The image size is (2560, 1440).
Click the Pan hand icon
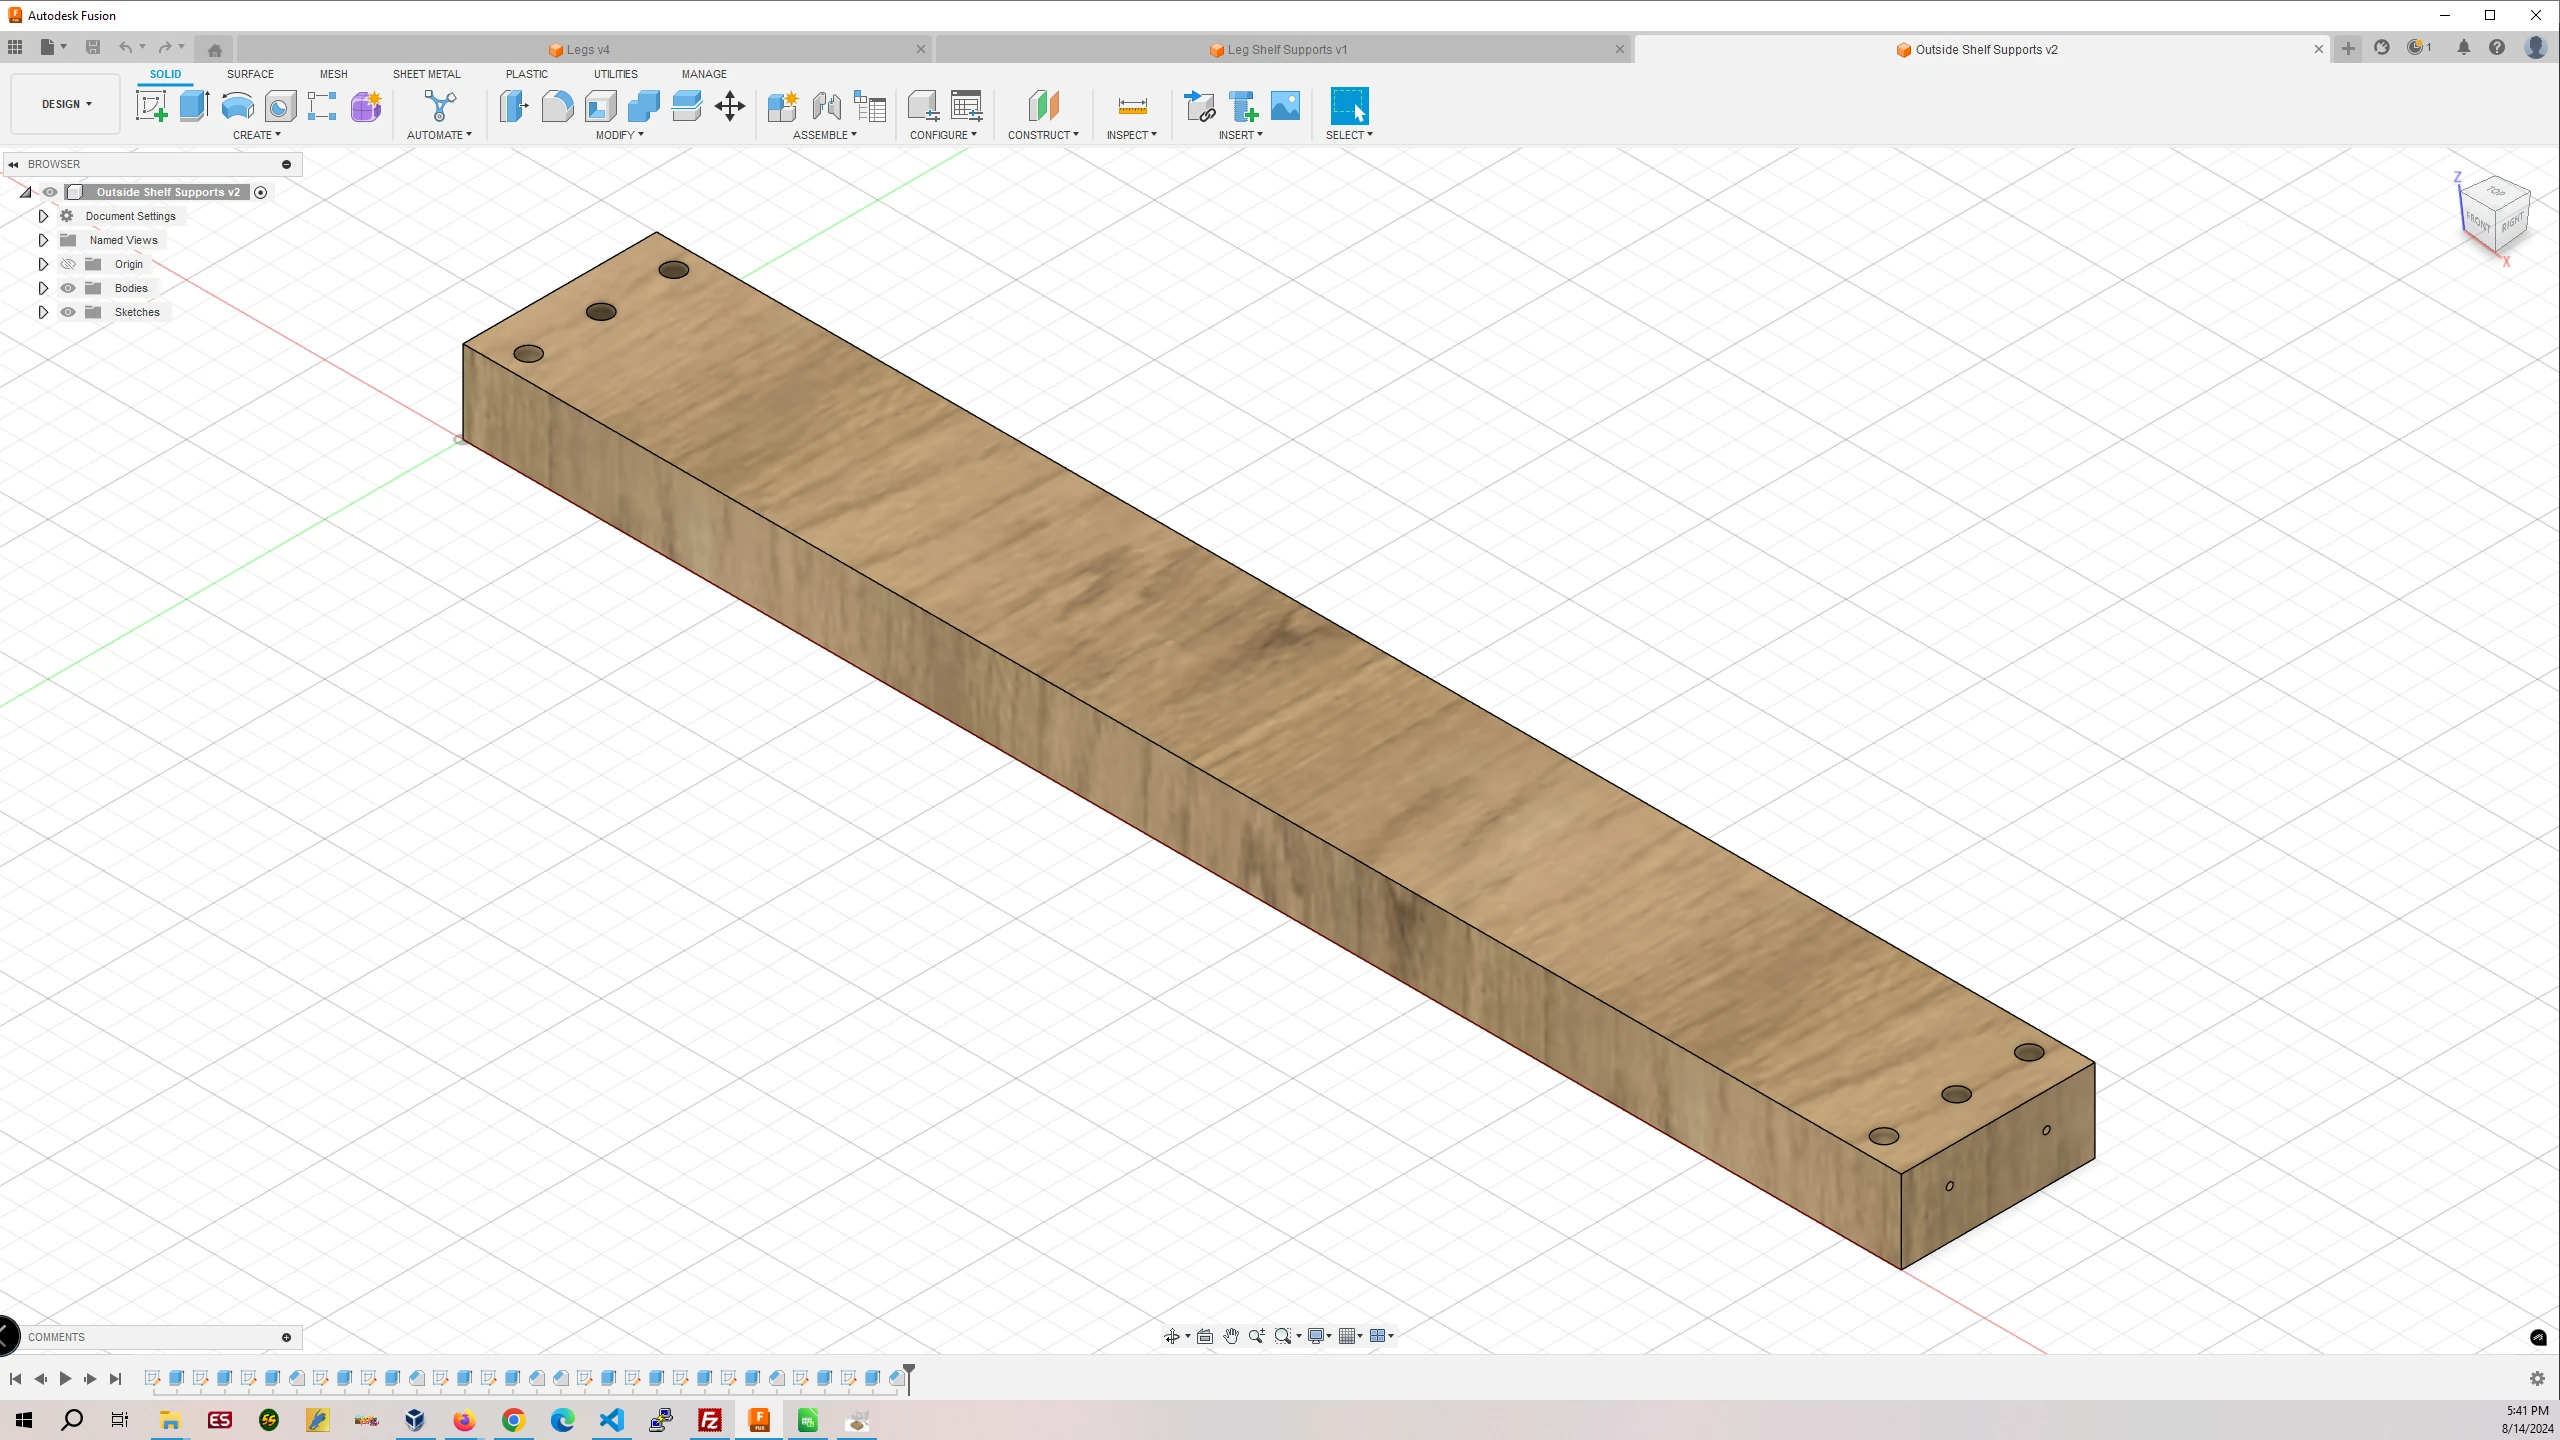tap(1231, 1336)
